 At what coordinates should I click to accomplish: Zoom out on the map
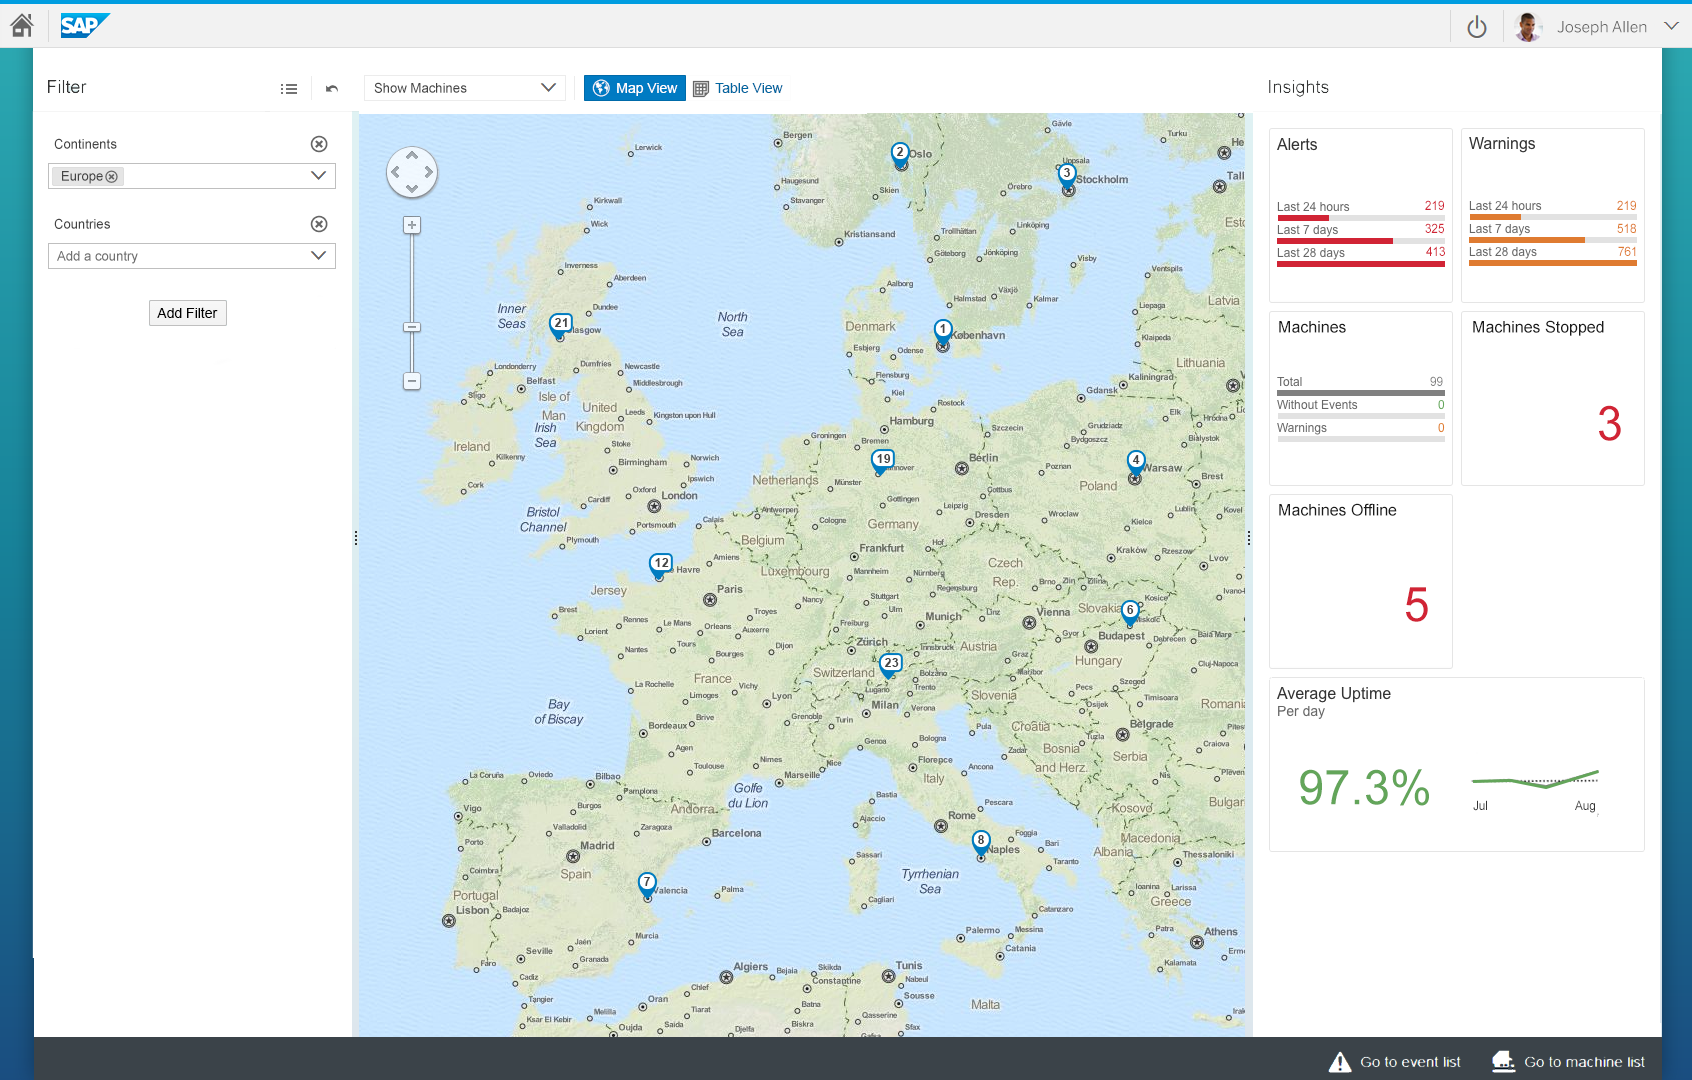[x=412, y=381]
